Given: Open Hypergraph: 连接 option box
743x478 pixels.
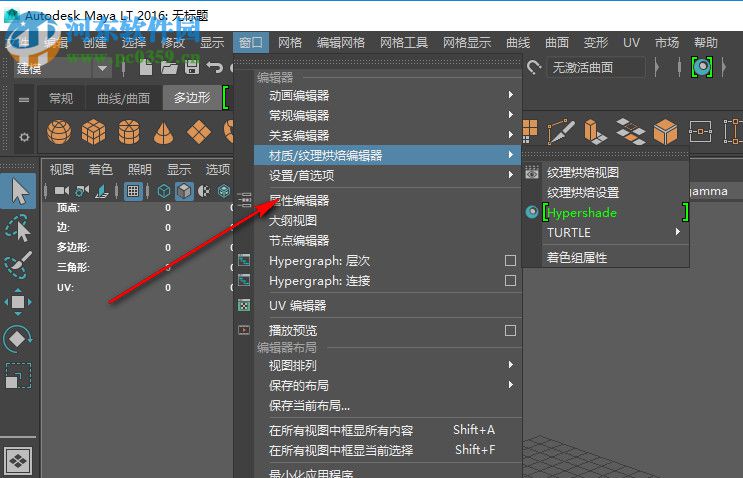Looking at the screenshot, I should click(510, 280).
